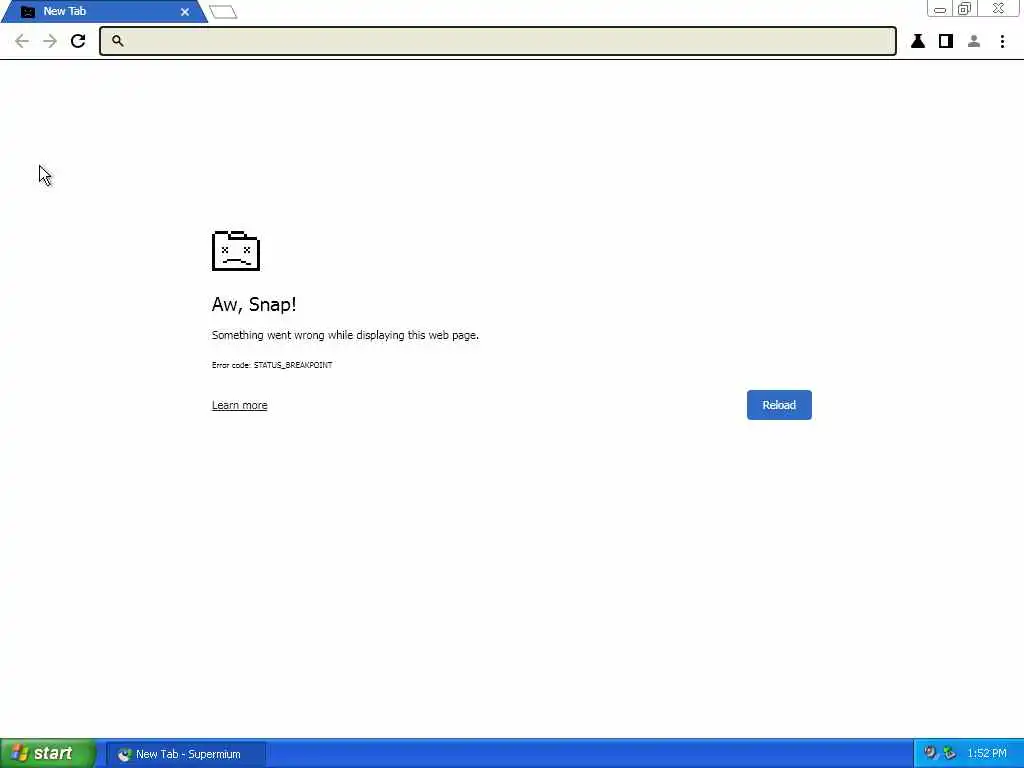The image size is (1024, 768).
Task: Open a new tab with the tab strip button
Action: pyautogui.click(x=223, y=12)
